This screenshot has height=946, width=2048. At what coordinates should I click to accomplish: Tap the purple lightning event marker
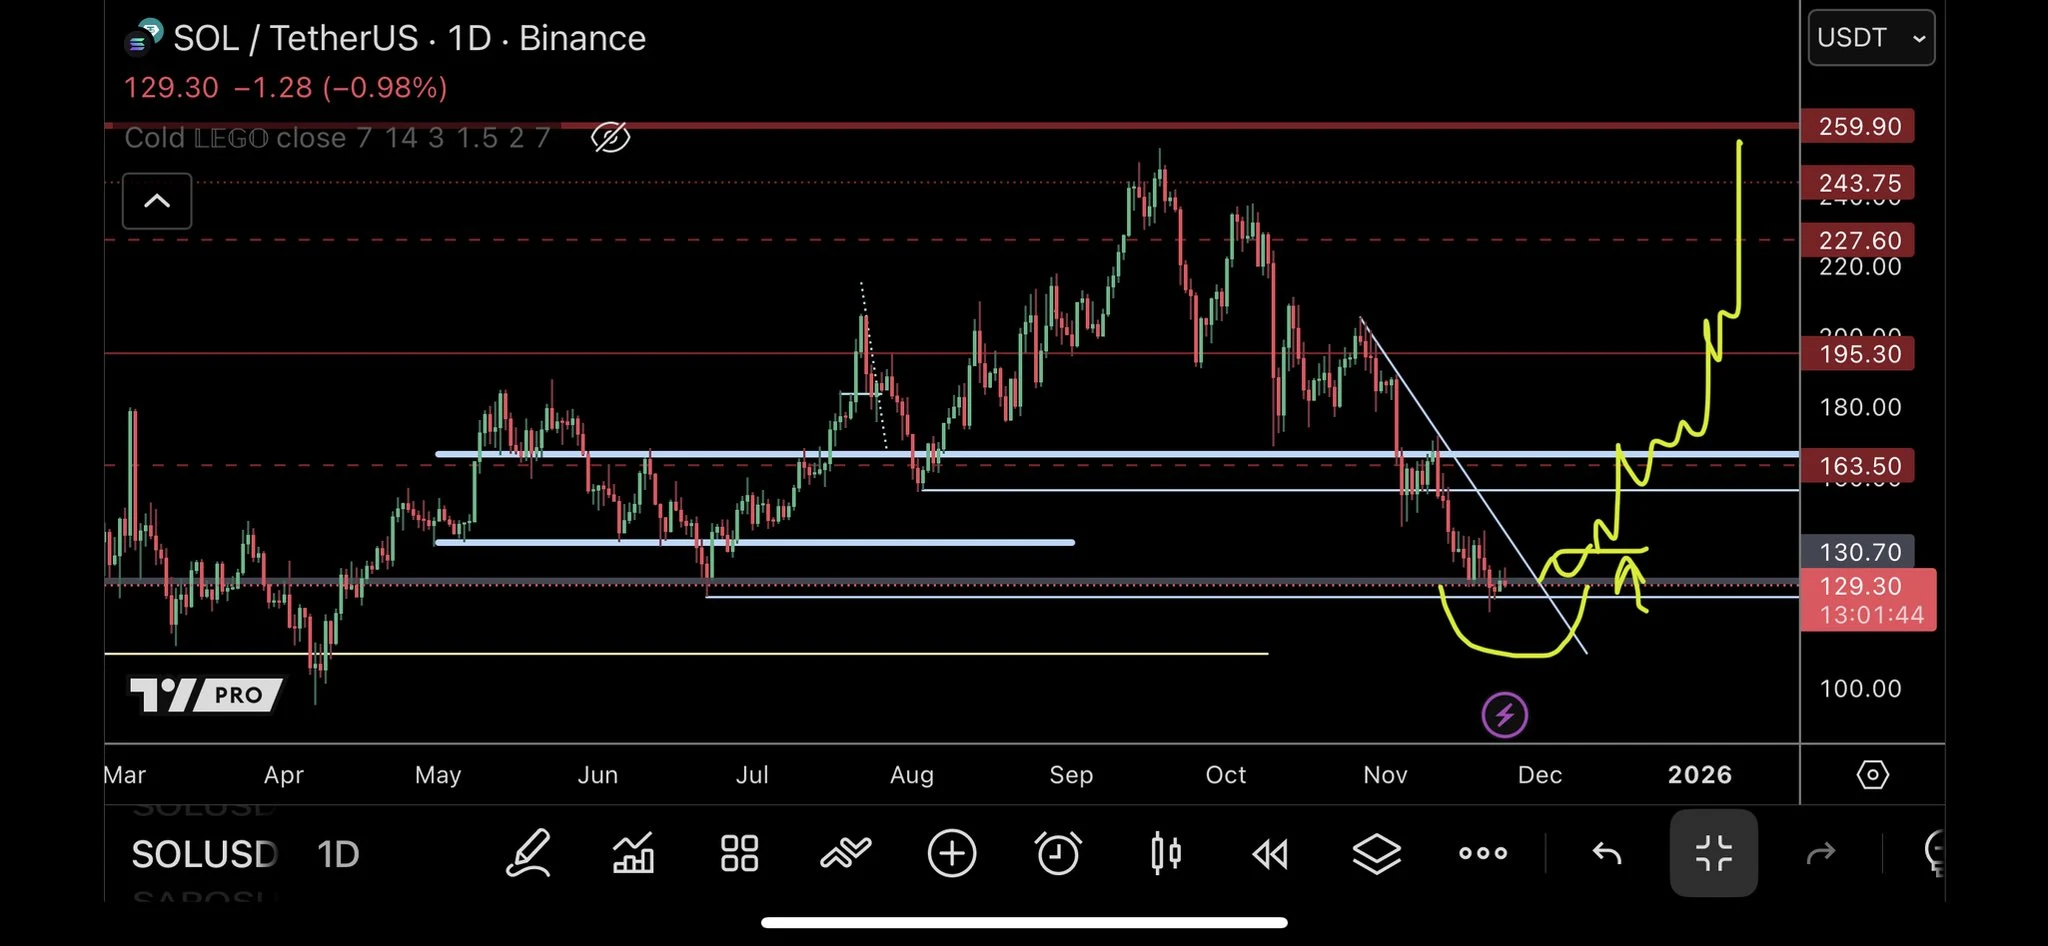pos(1504,715)
